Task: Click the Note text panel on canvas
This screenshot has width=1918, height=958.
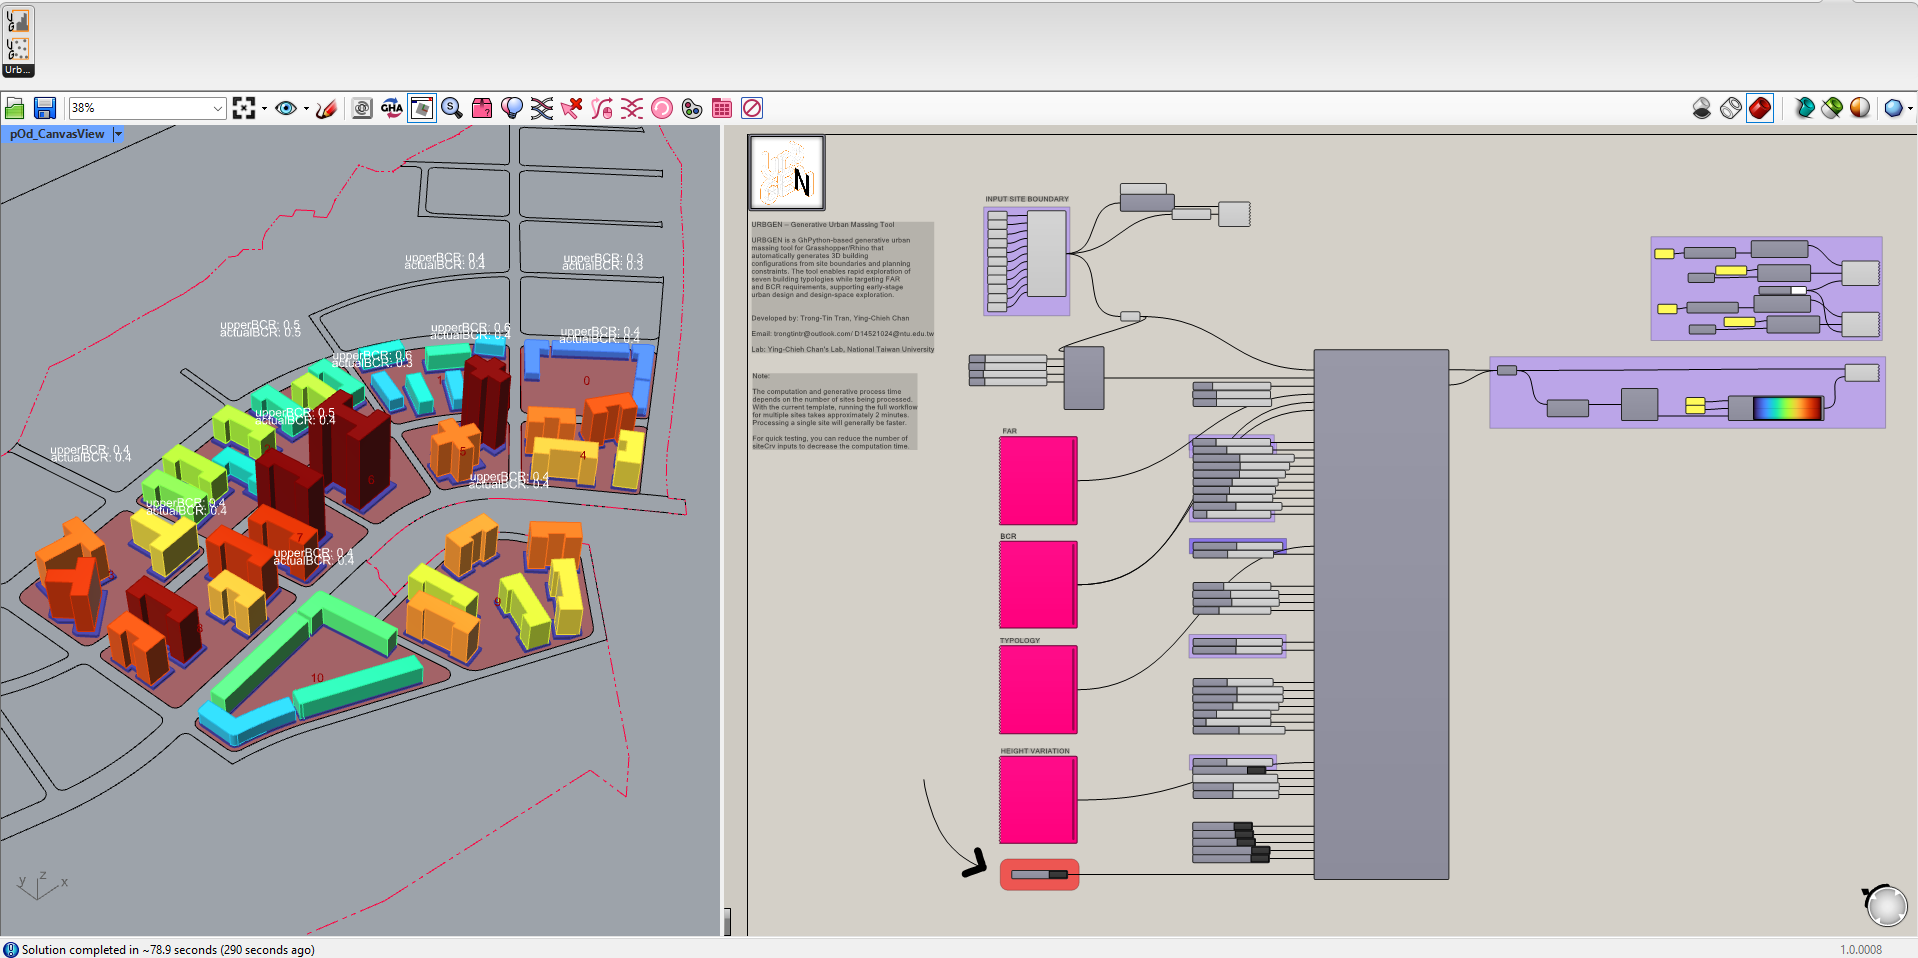Action: coord(834,411)
